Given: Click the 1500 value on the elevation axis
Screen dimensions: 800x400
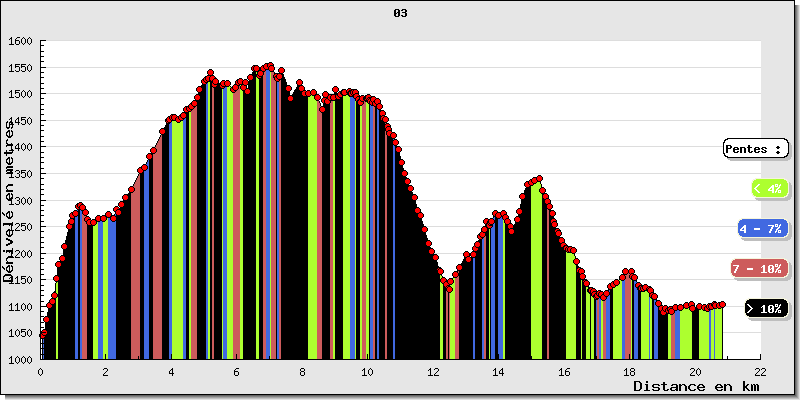Looking at the screenshot, I should pos(20,94).
